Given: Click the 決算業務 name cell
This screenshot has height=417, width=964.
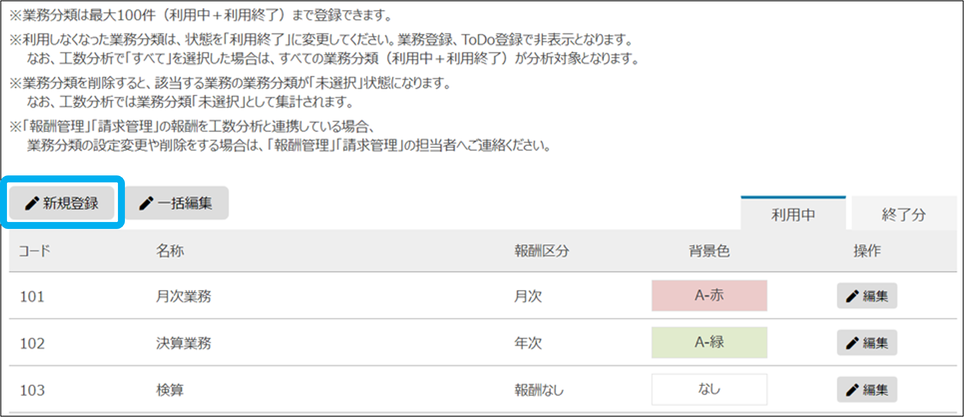Looking at the screenshot, I should coord(183,342).
